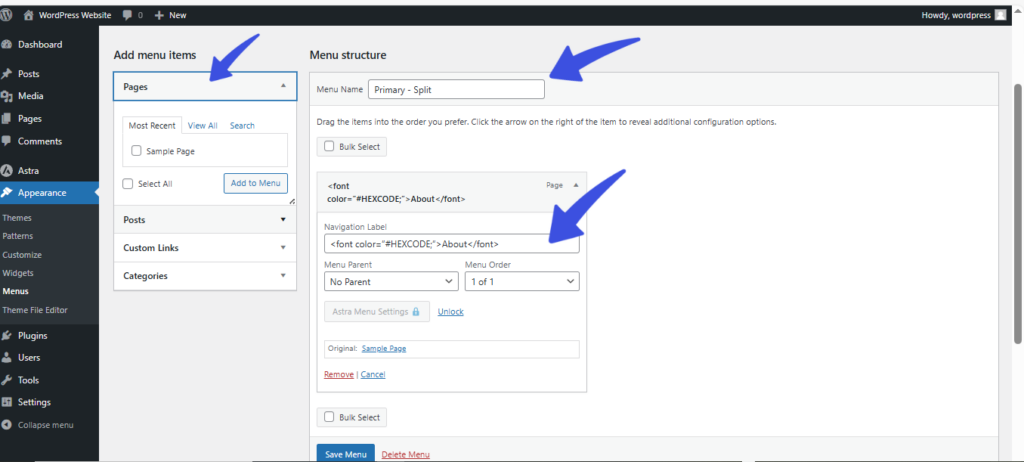
Task: Click the Cancel link
Action: point(373,374)
